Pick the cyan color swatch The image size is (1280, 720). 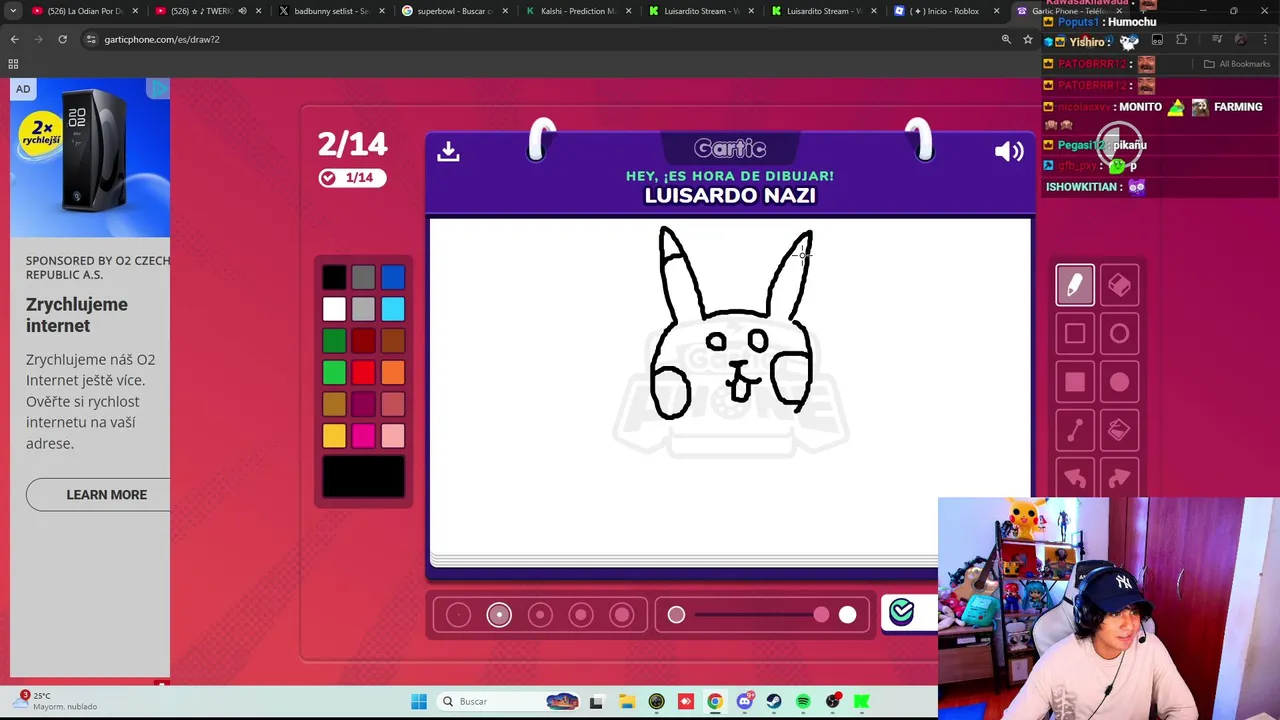point(393,309)
